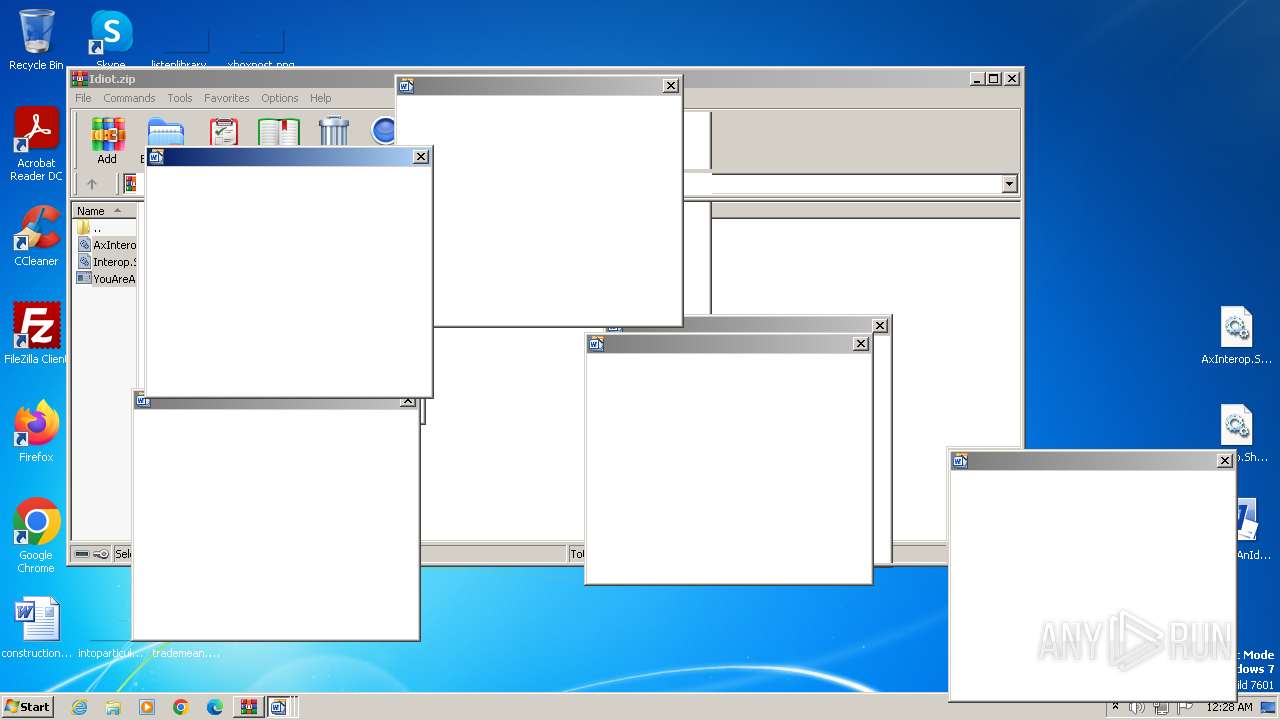Go up one level with the arrow button

coord(92,184)
